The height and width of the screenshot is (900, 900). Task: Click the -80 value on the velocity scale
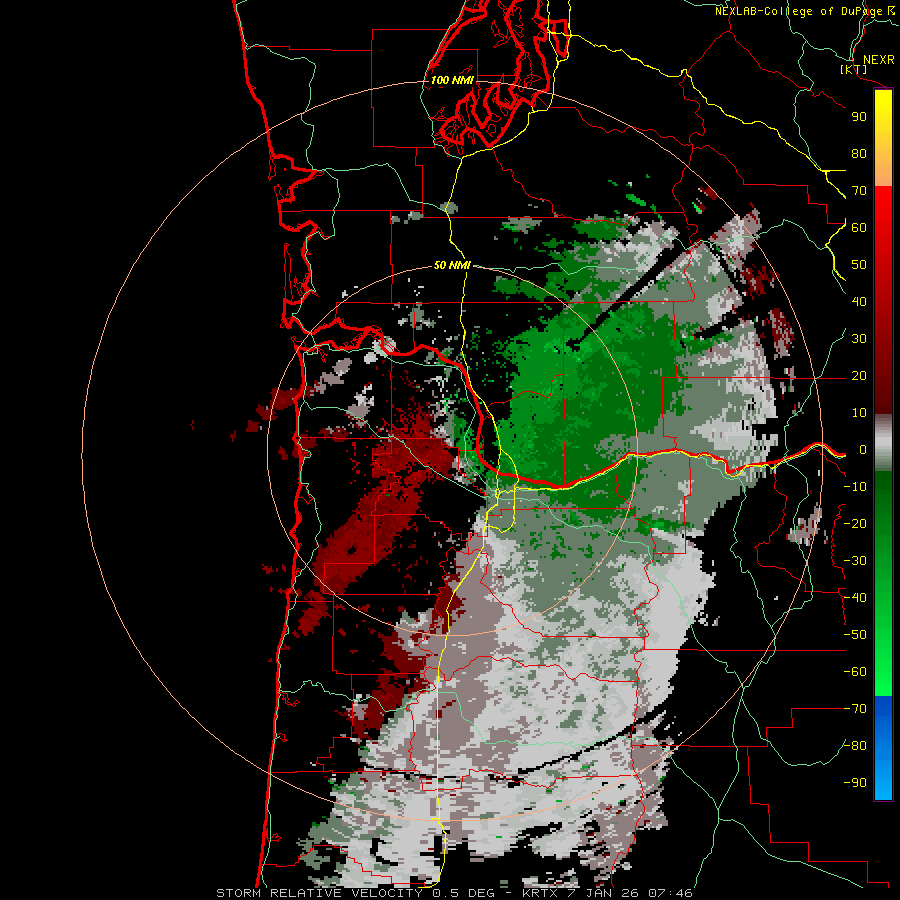coord(855,746)
